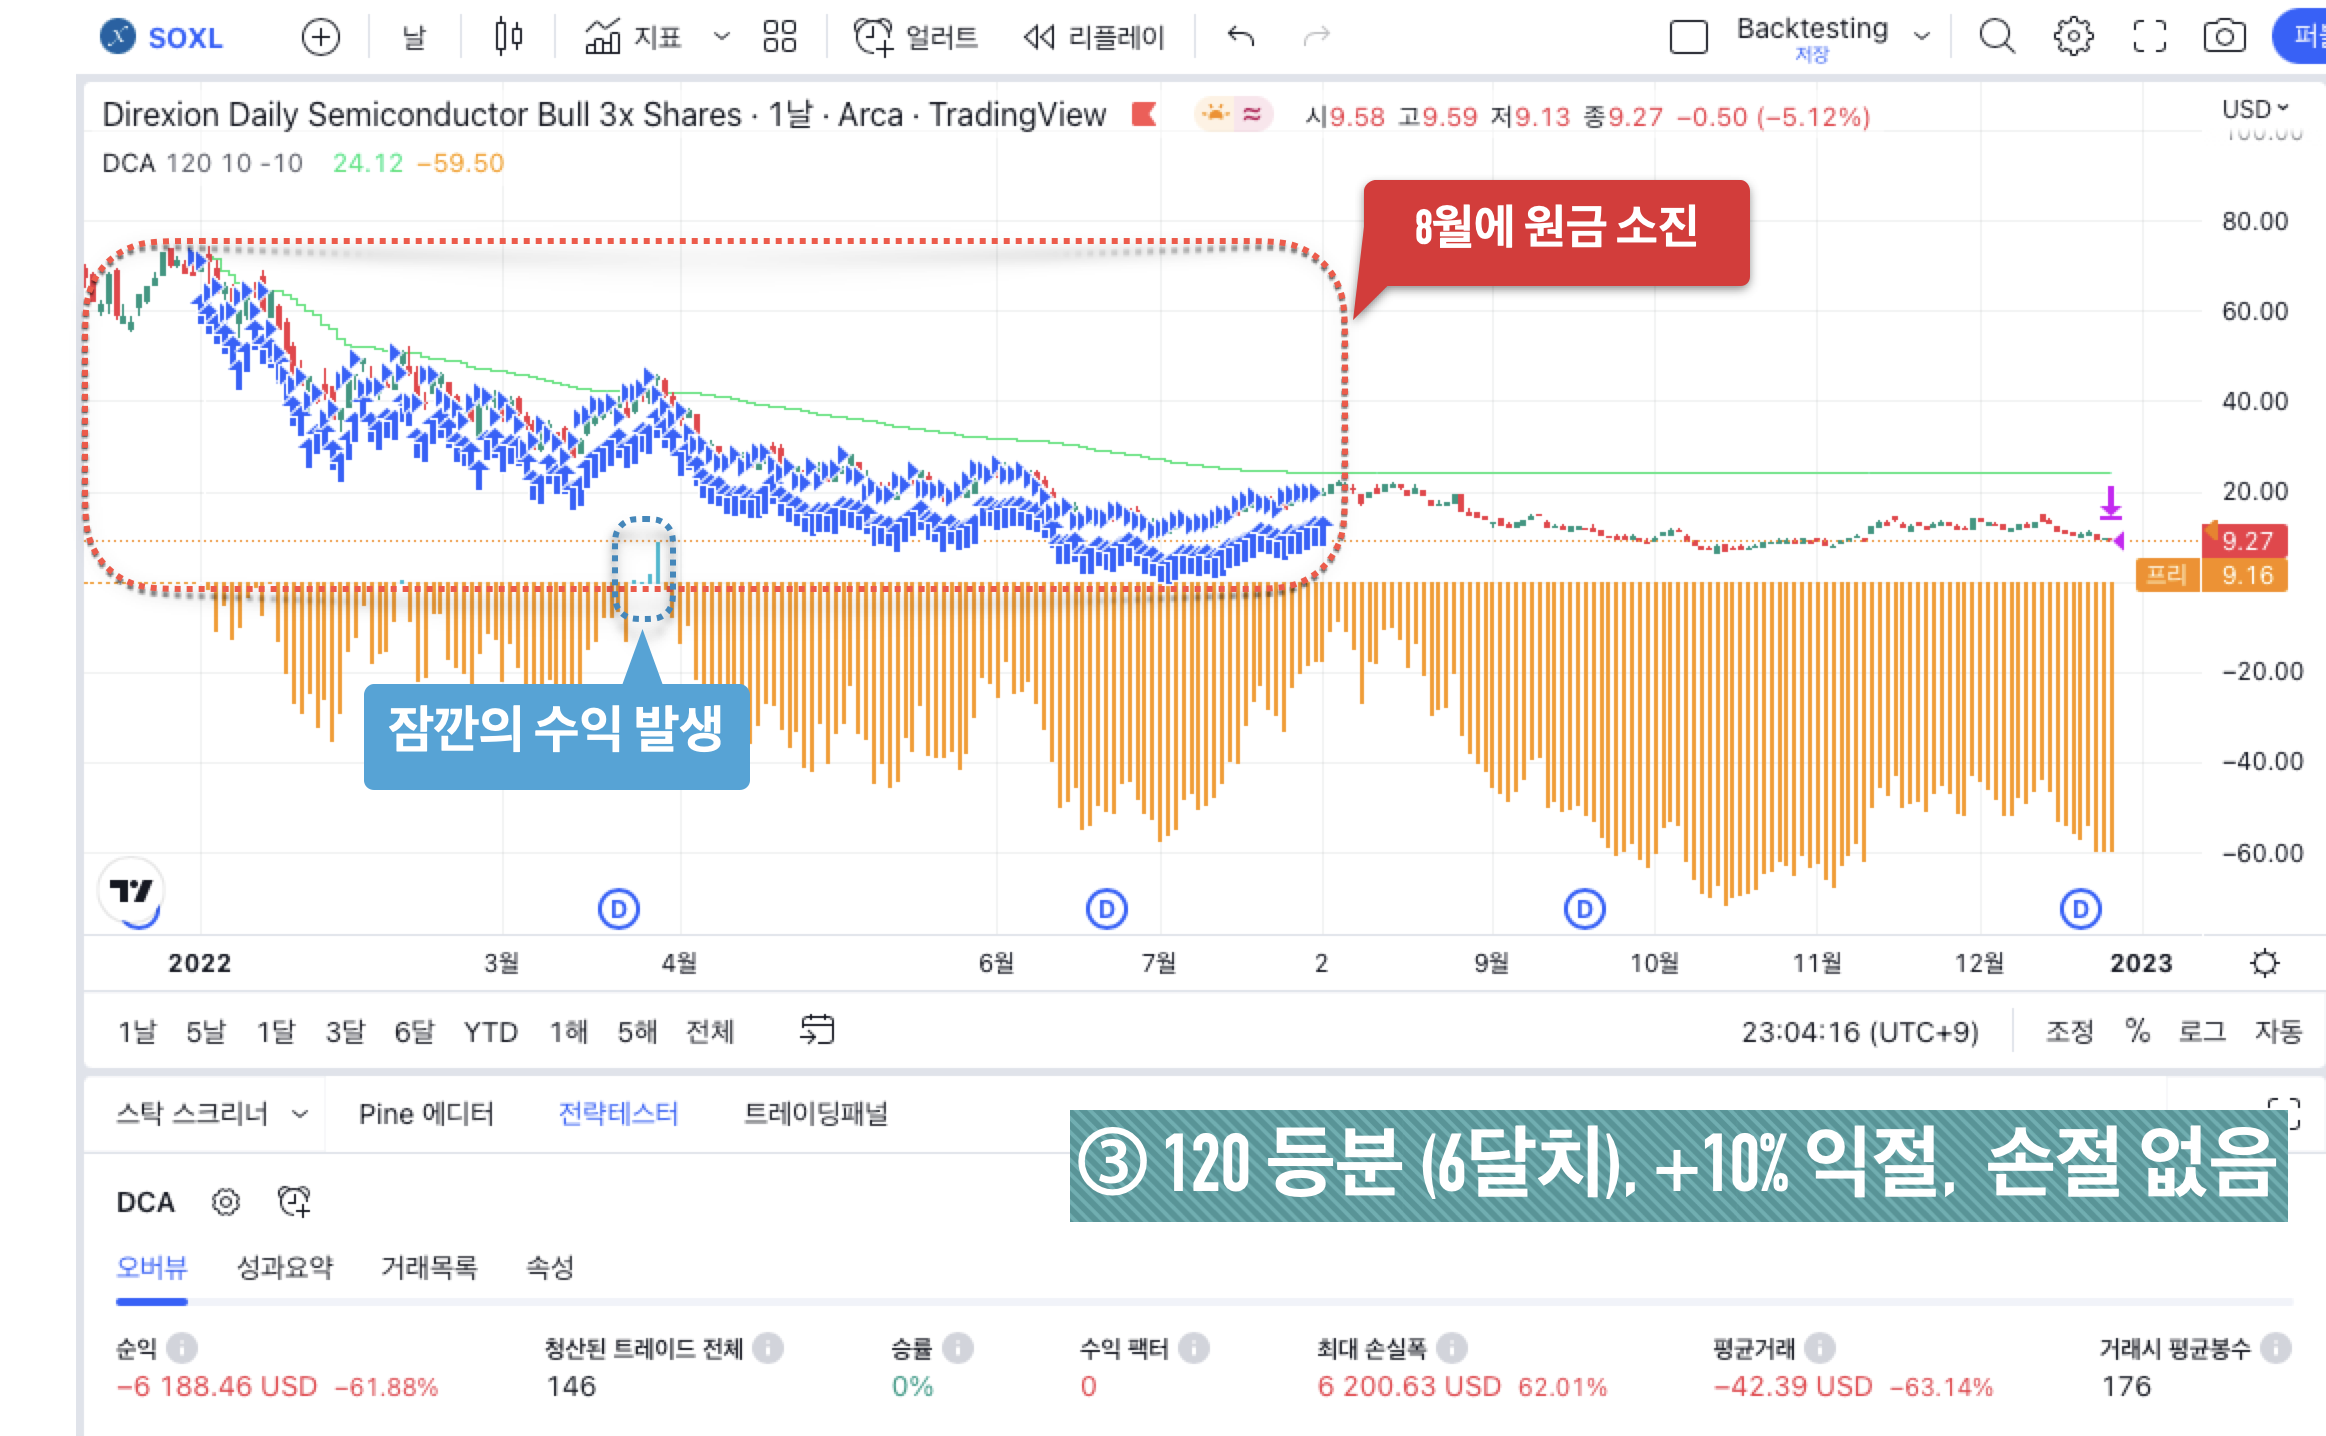Open DCA strategy settings gear

[x=225, y=1202]
